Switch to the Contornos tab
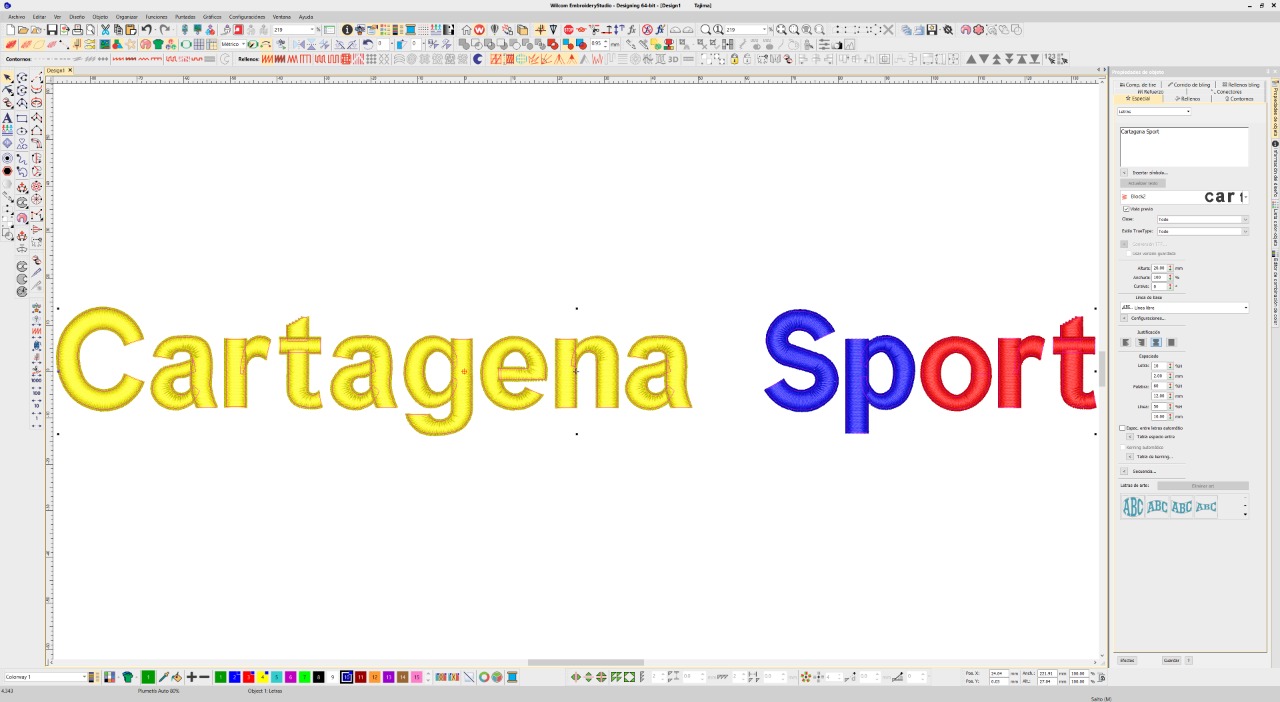1280x702 pixels. 1239,99
